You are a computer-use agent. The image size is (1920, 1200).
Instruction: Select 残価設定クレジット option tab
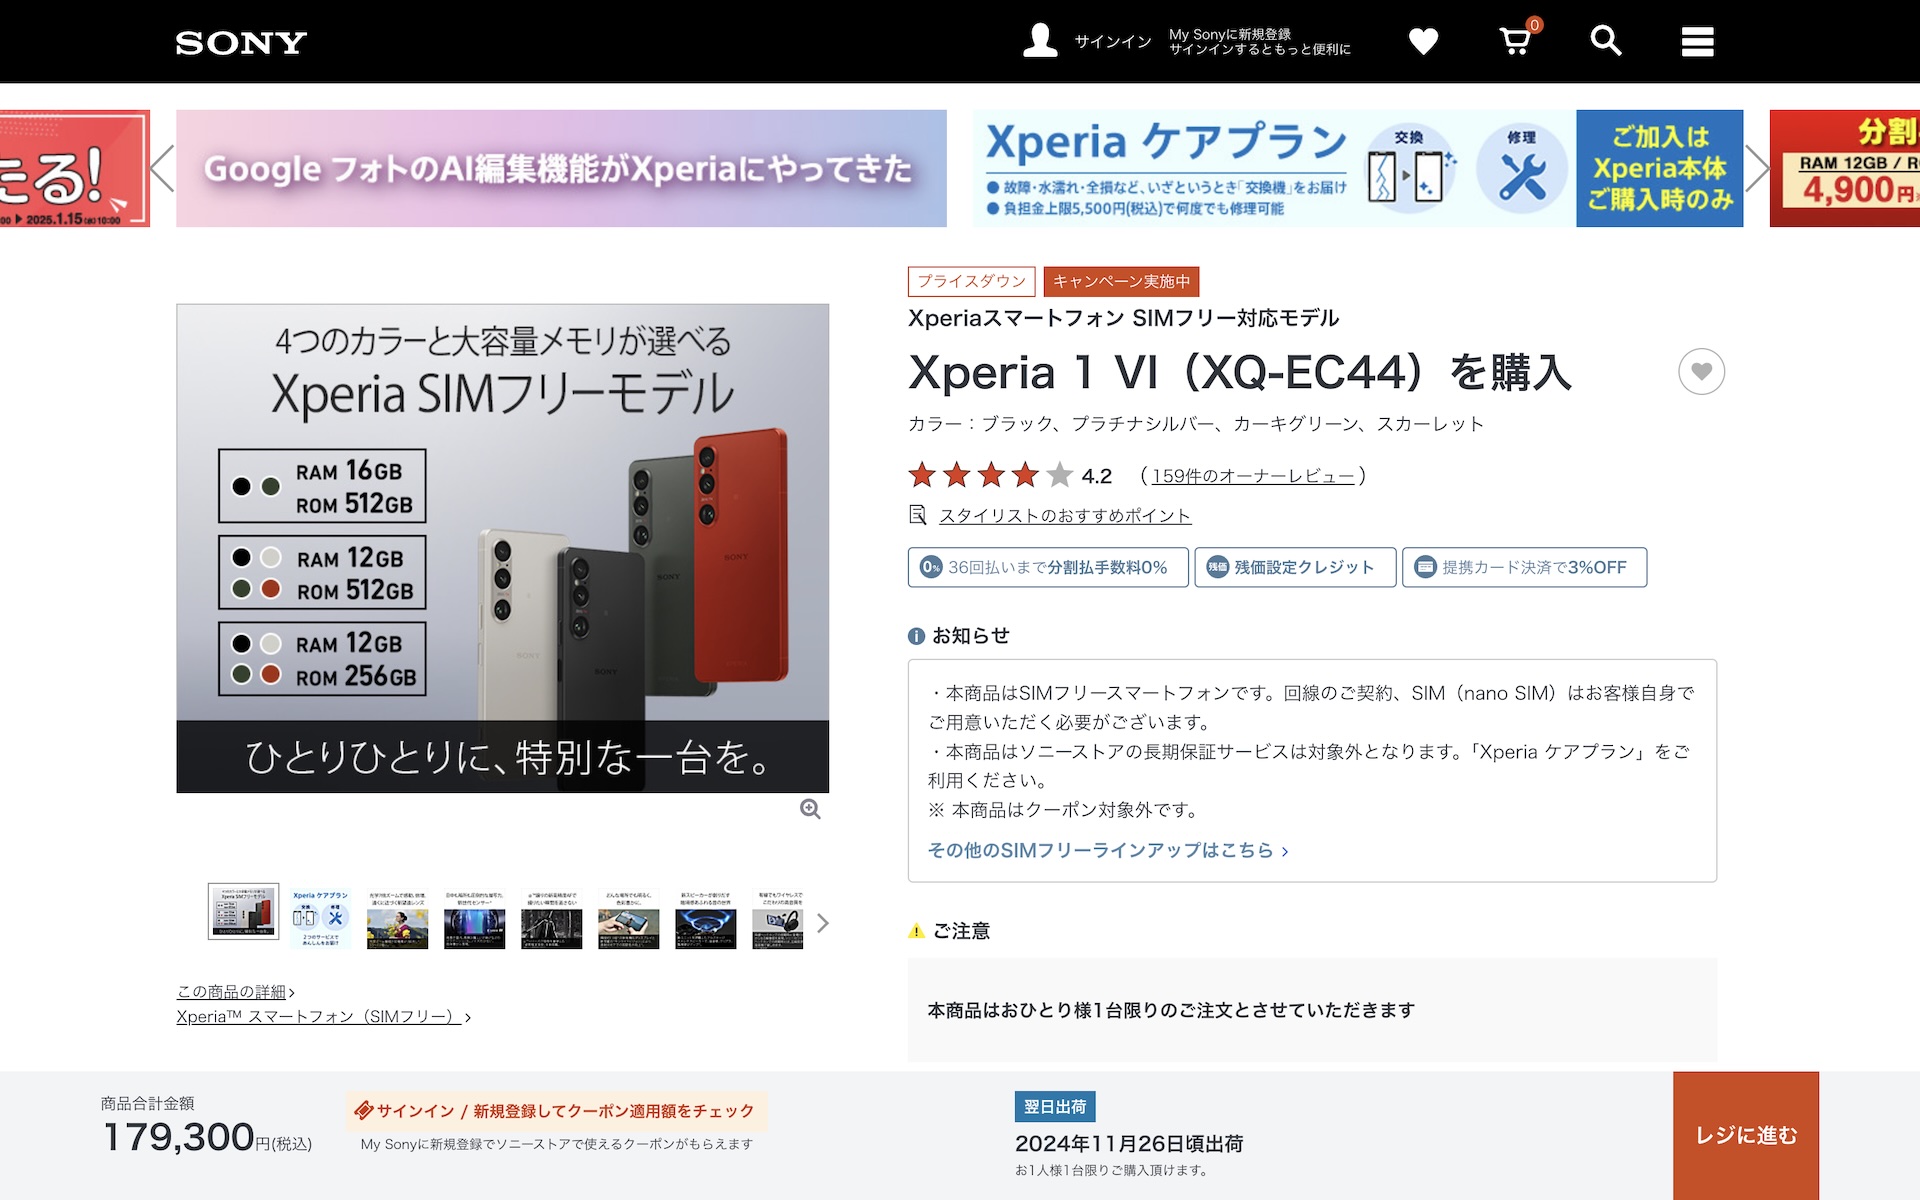(x=1294, y=567)
